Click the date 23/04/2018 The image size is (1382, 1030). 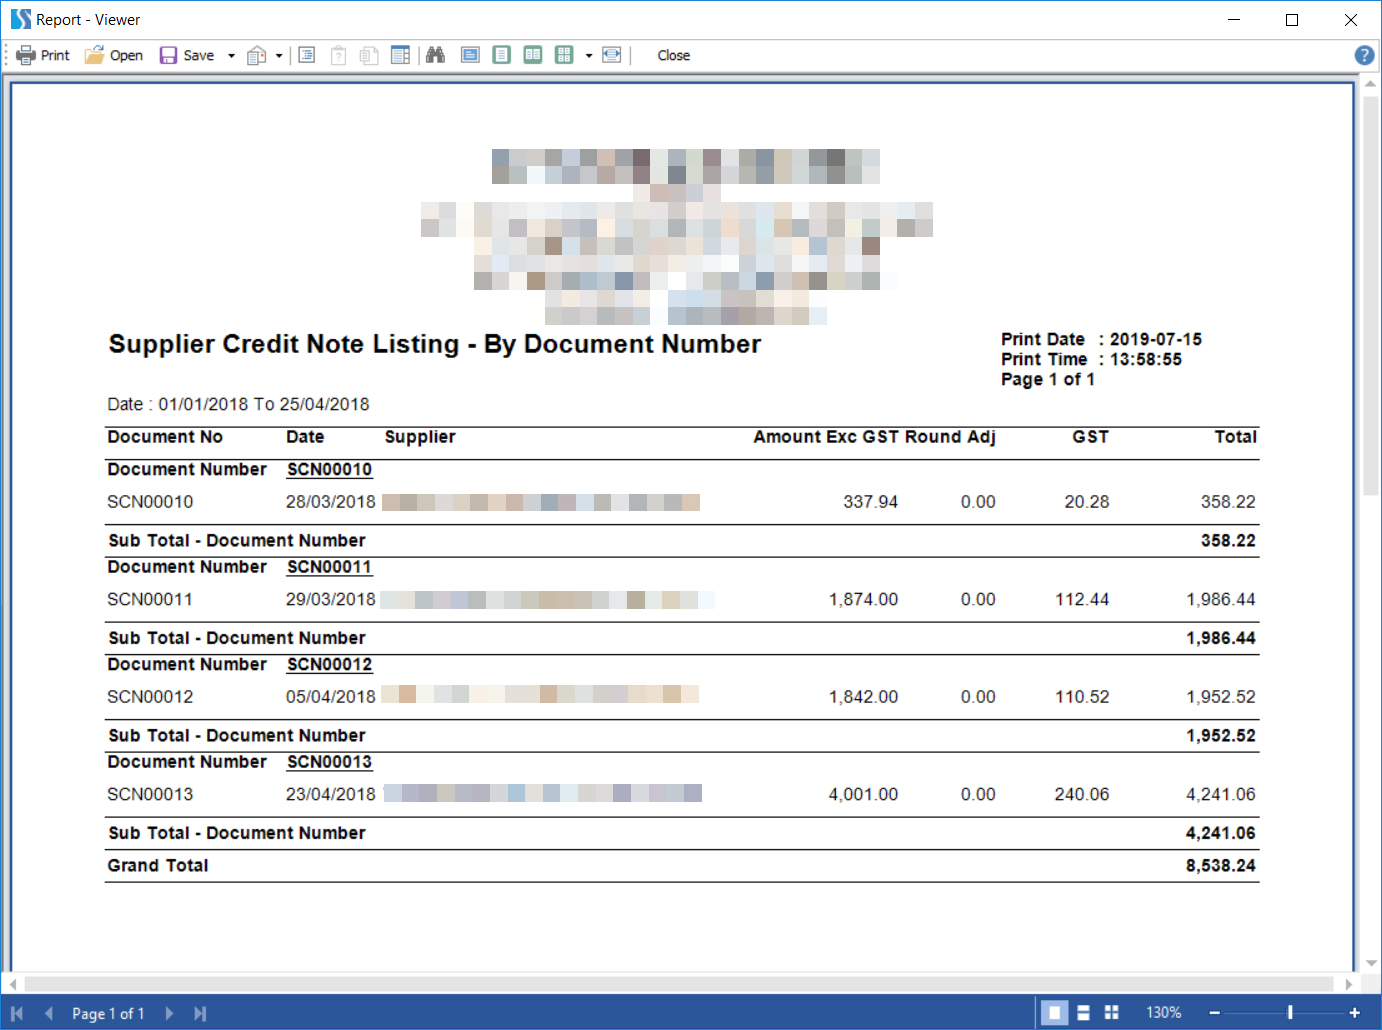(x=330, y=794)
